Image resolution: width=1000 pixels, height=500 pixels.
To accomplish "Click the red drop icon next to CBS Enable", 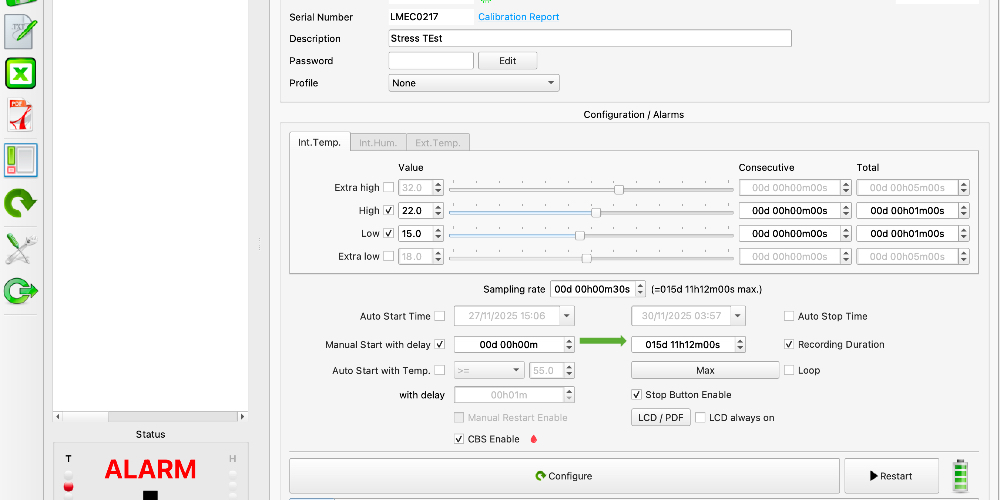I will (534, 439).
